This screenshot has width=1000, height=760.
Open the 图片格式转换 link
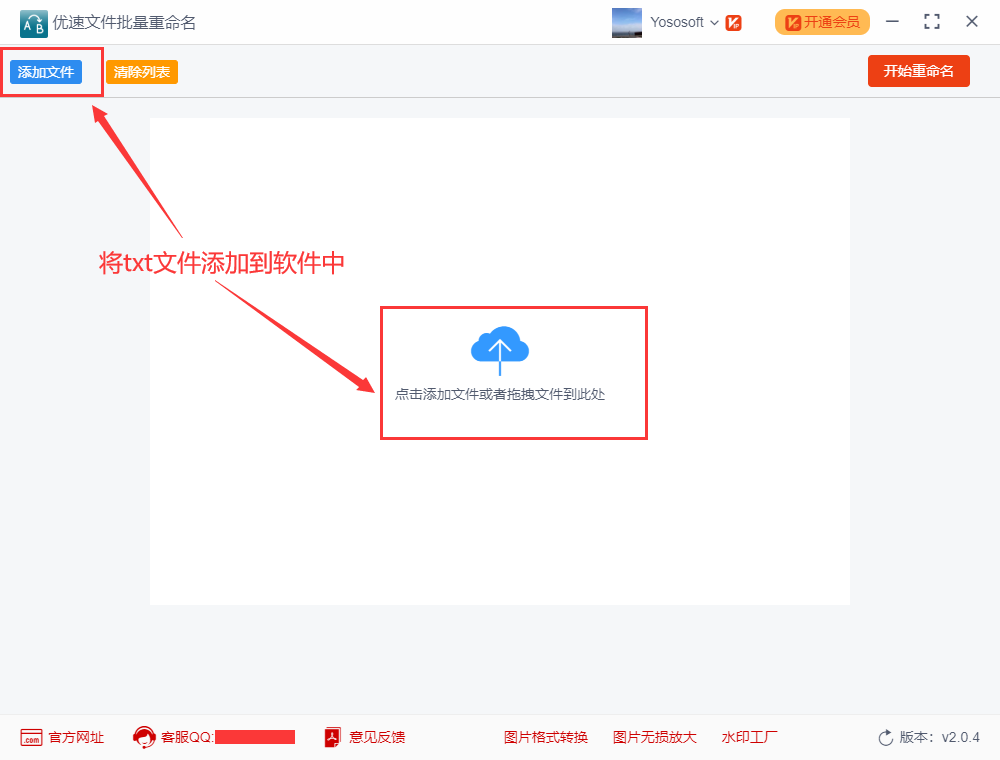[x=545, y=738]
